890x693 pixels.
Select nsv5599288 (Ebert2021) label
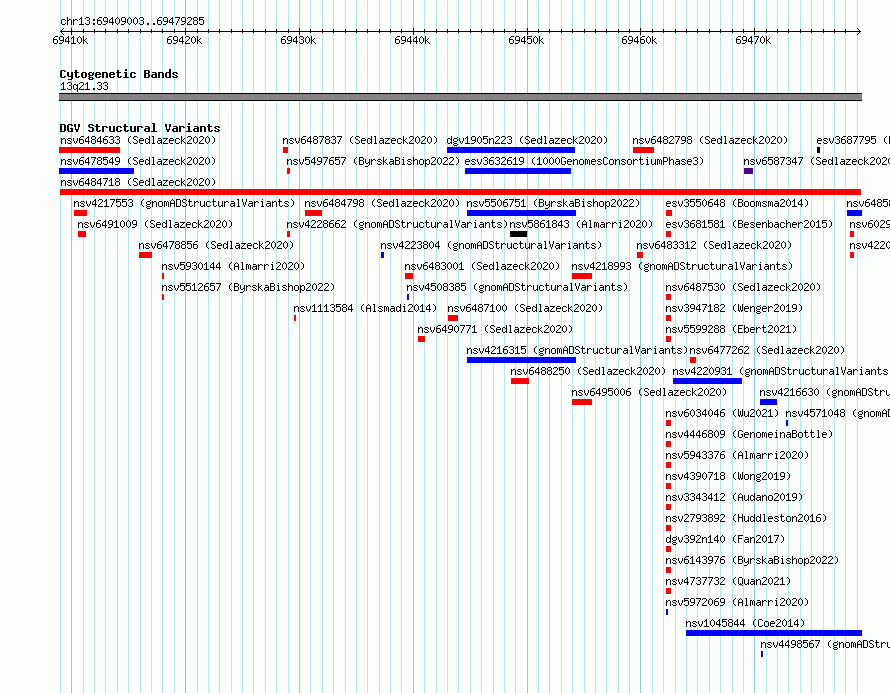pyautogui.click(x=732, y=329)
